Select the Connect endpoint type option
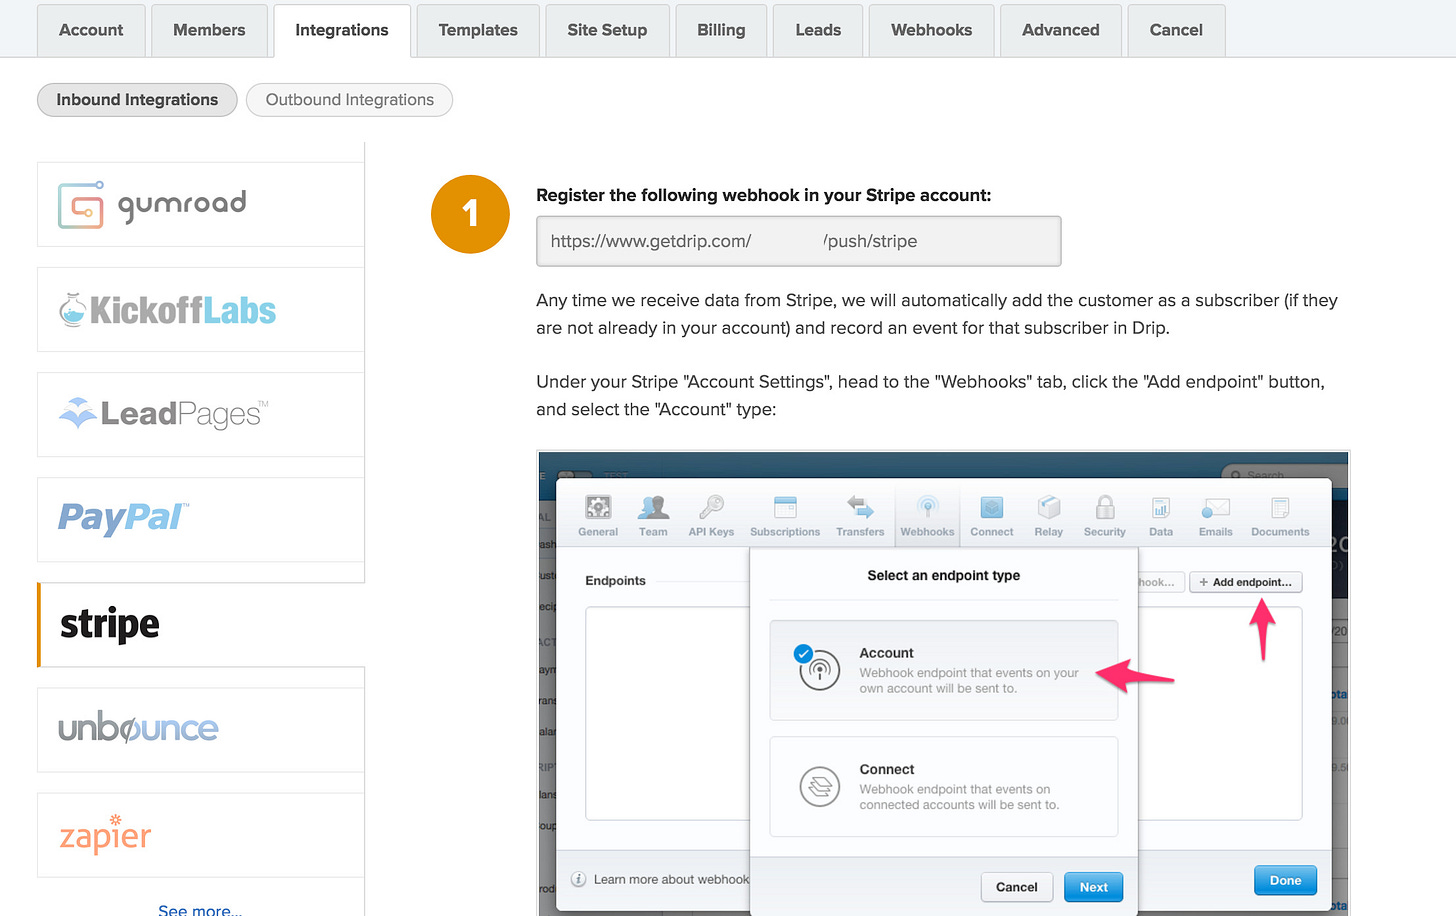The height and width of the screenshot is (916, 1456). pos(944,786)
